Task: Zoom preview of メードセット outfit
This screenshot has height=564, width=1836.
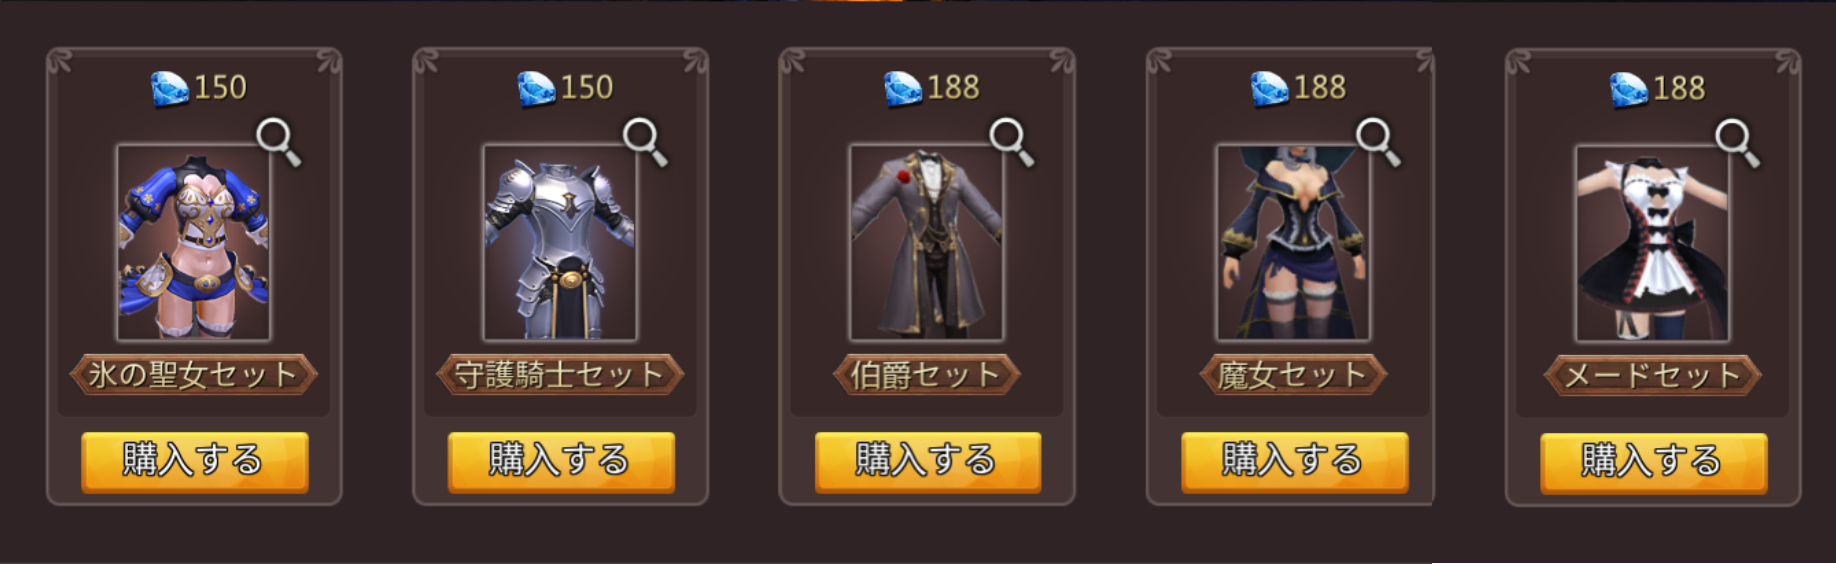Action: [x=1737, y=143]
